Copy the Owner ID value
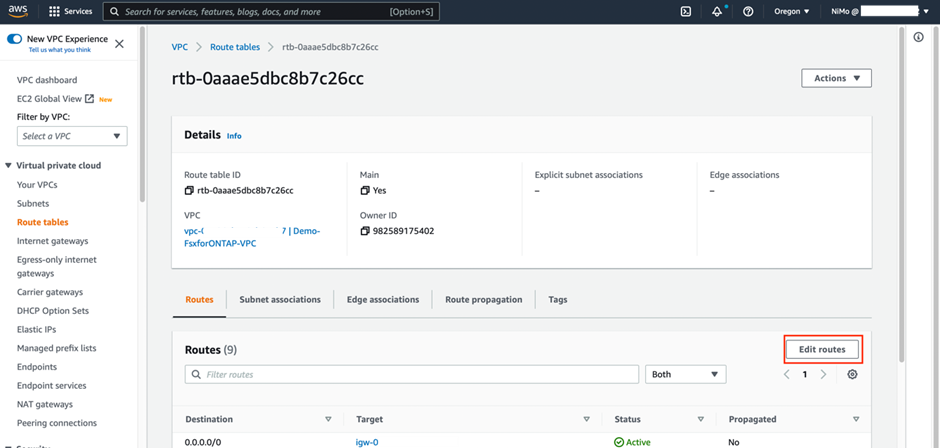This screenshot has width=940, height=448. tap(364, 231)
